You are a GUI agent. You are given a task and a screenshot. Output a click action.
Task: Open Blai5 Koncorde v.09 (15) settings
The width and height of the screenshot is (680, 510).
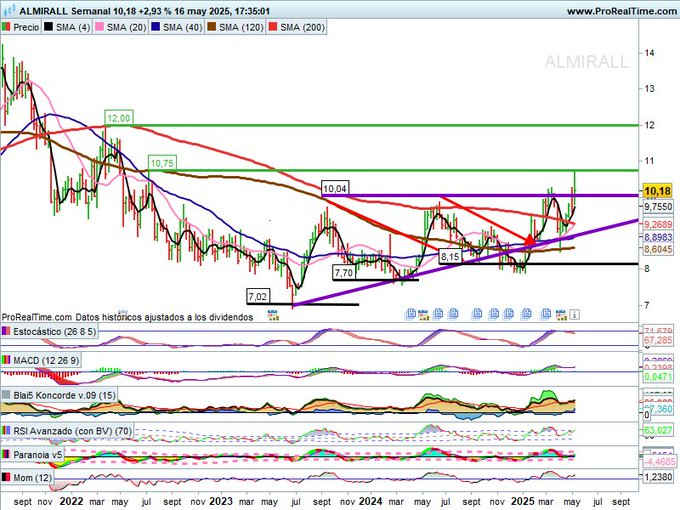64,396
